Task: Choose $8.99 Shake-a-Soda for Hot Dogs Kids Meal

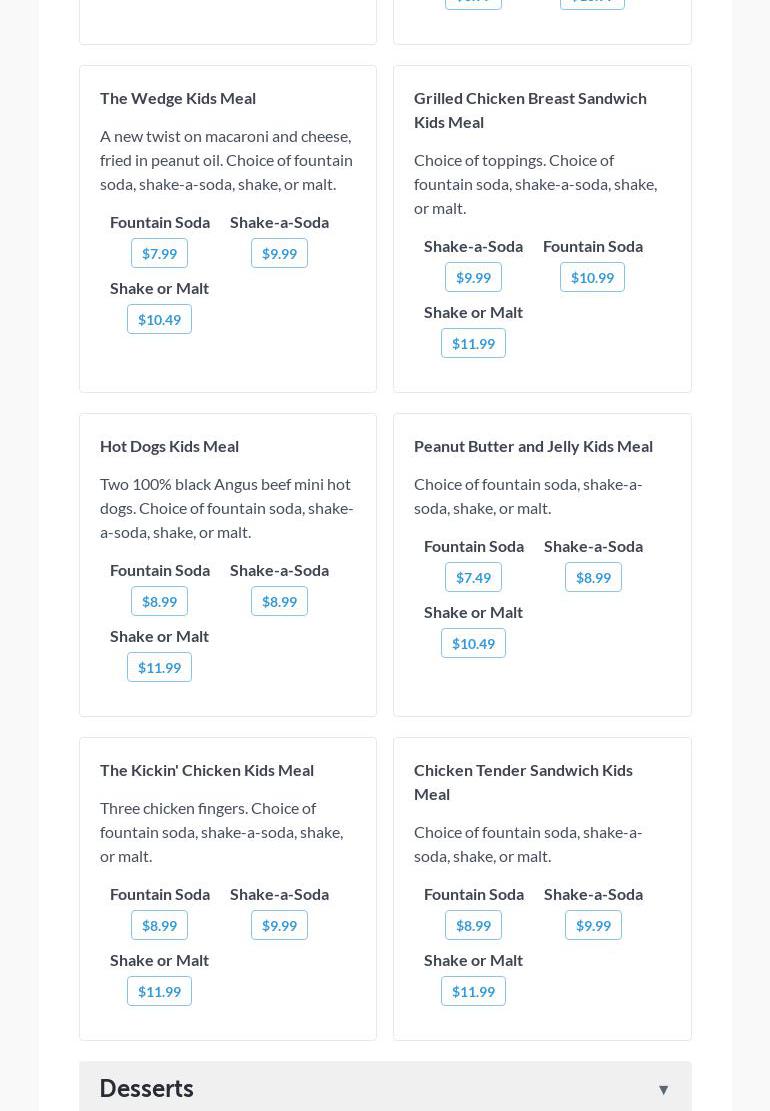Action: tap(279, 602)
